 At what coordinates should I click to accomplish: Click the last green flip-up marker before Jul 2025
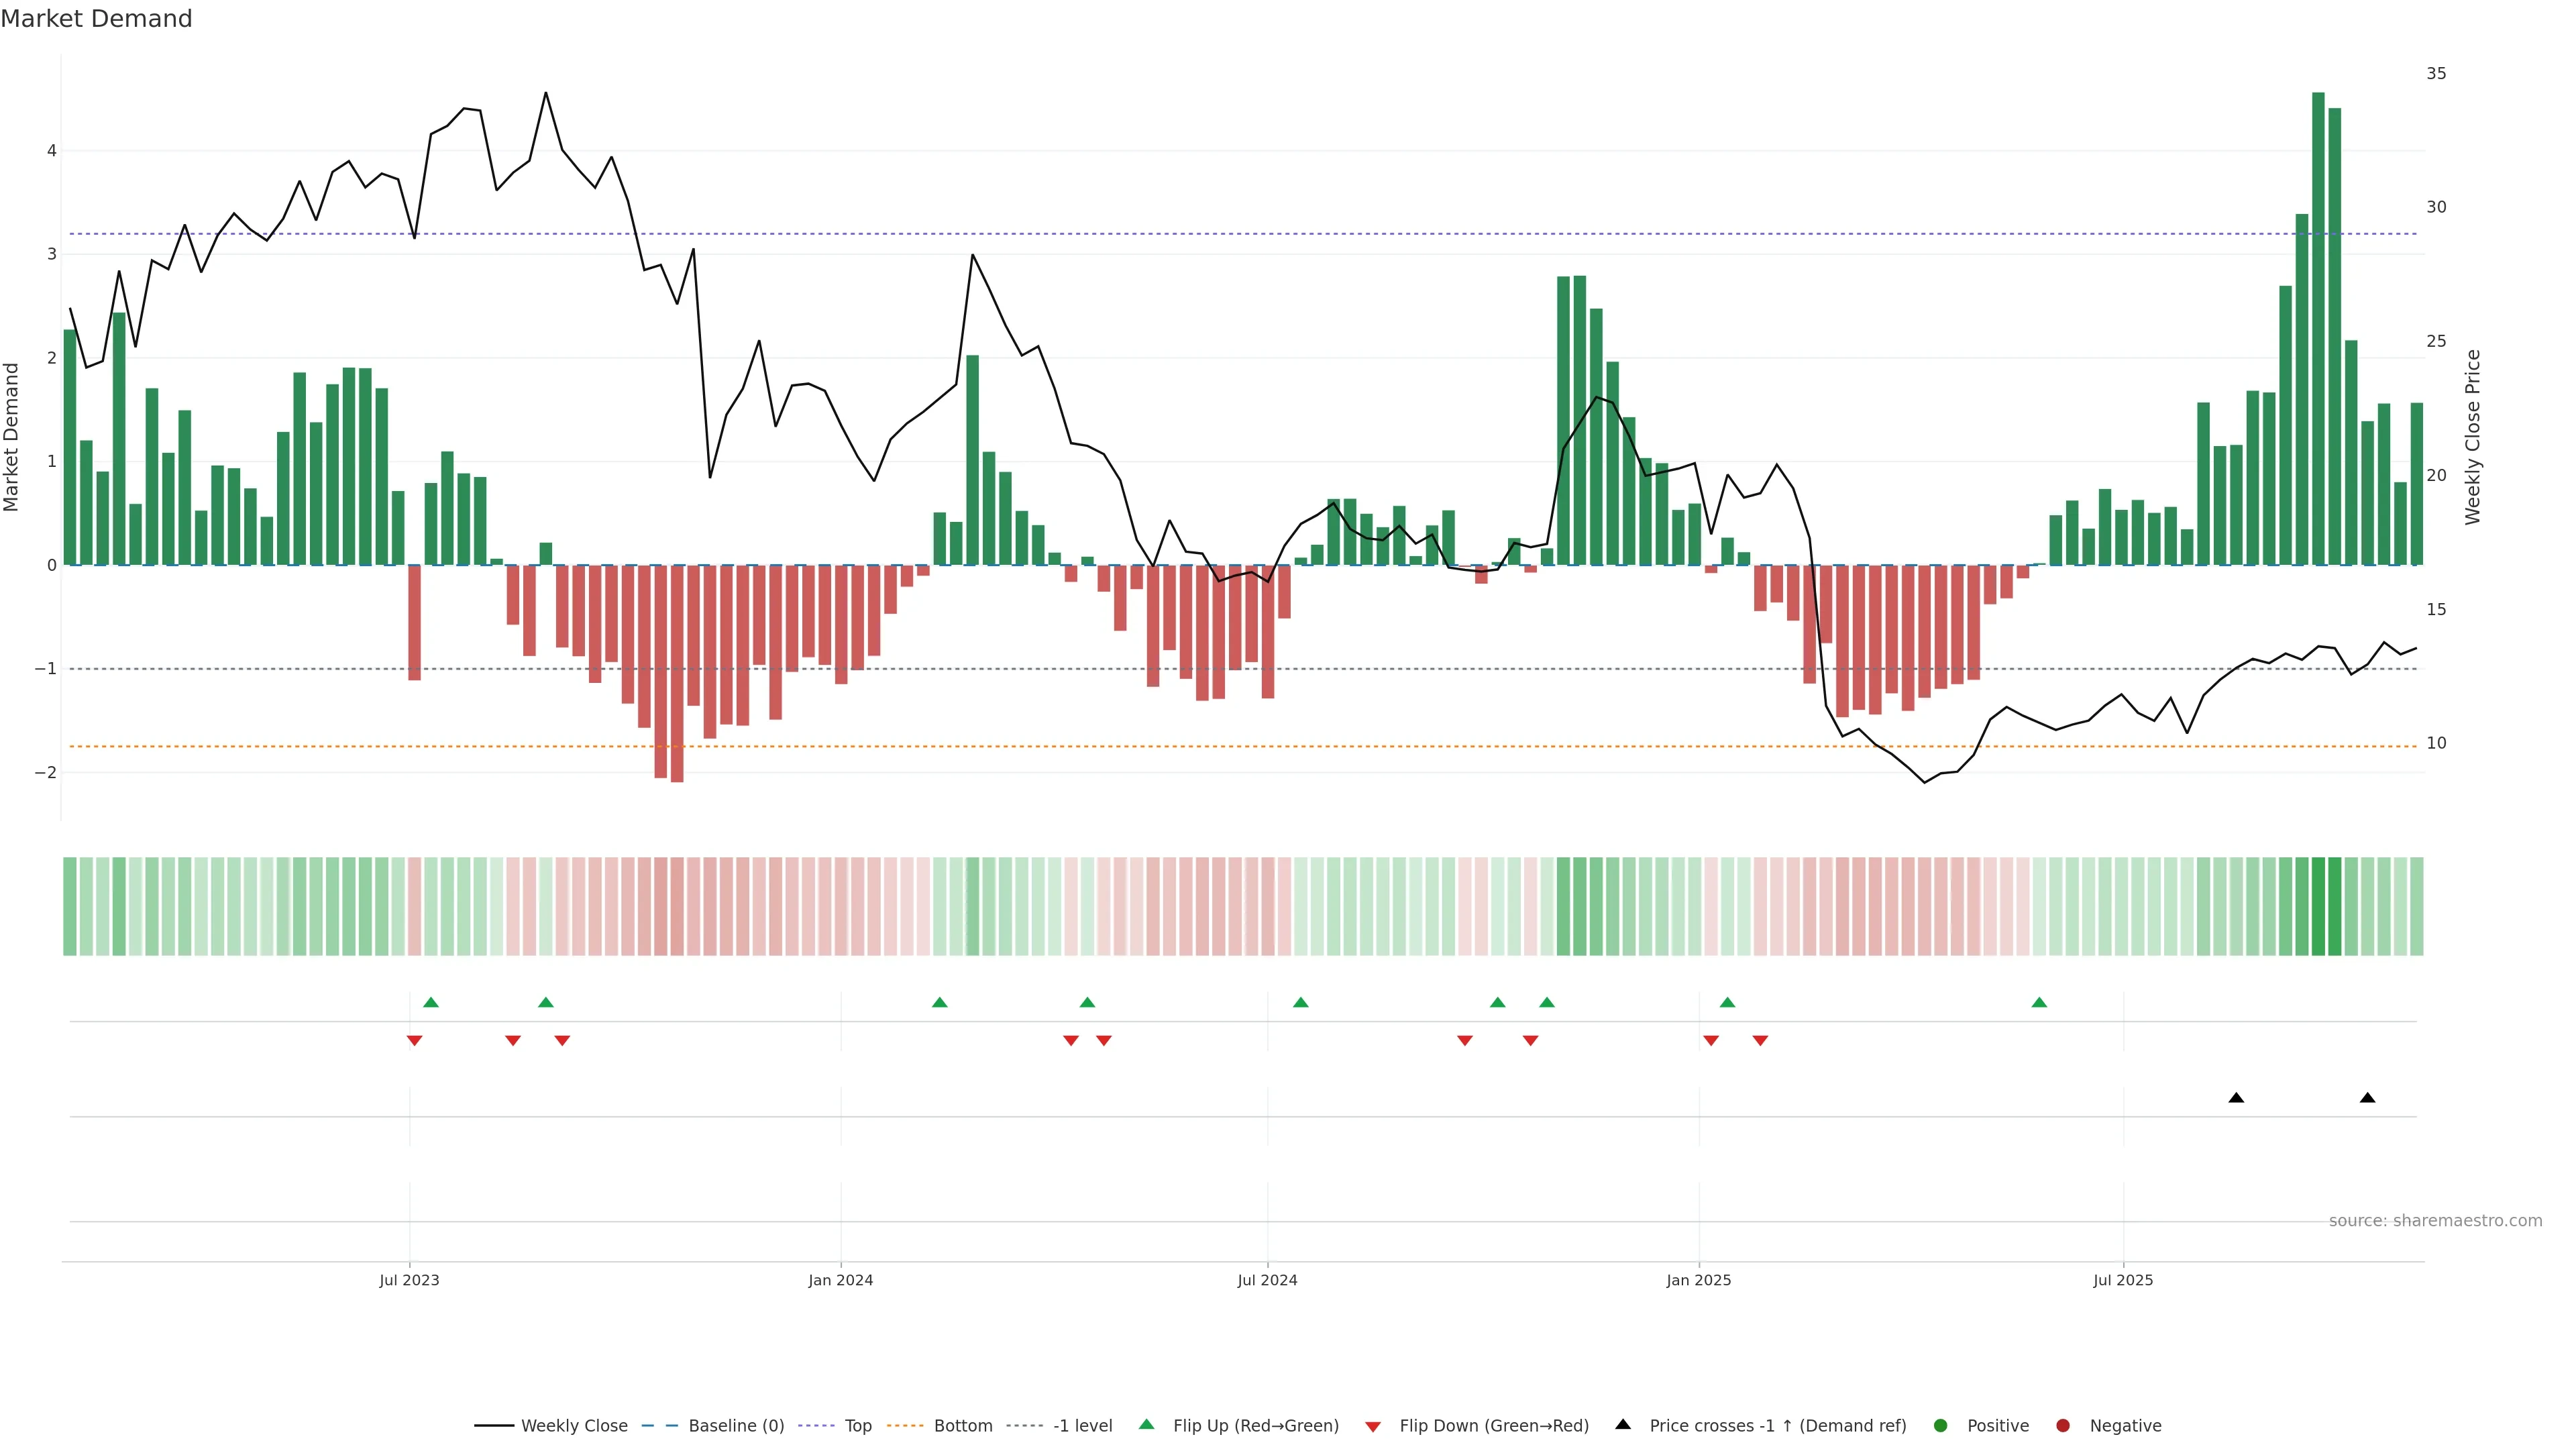point(2039,1003)
